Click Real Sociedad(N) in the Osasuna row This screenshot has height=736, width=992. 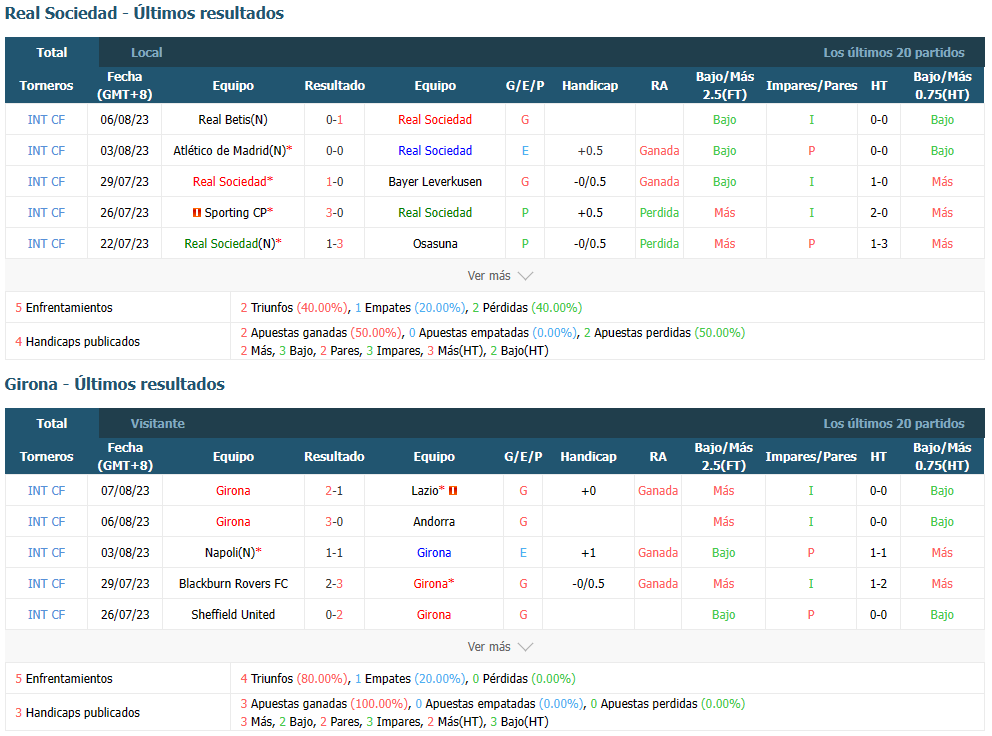coord(233,244)
